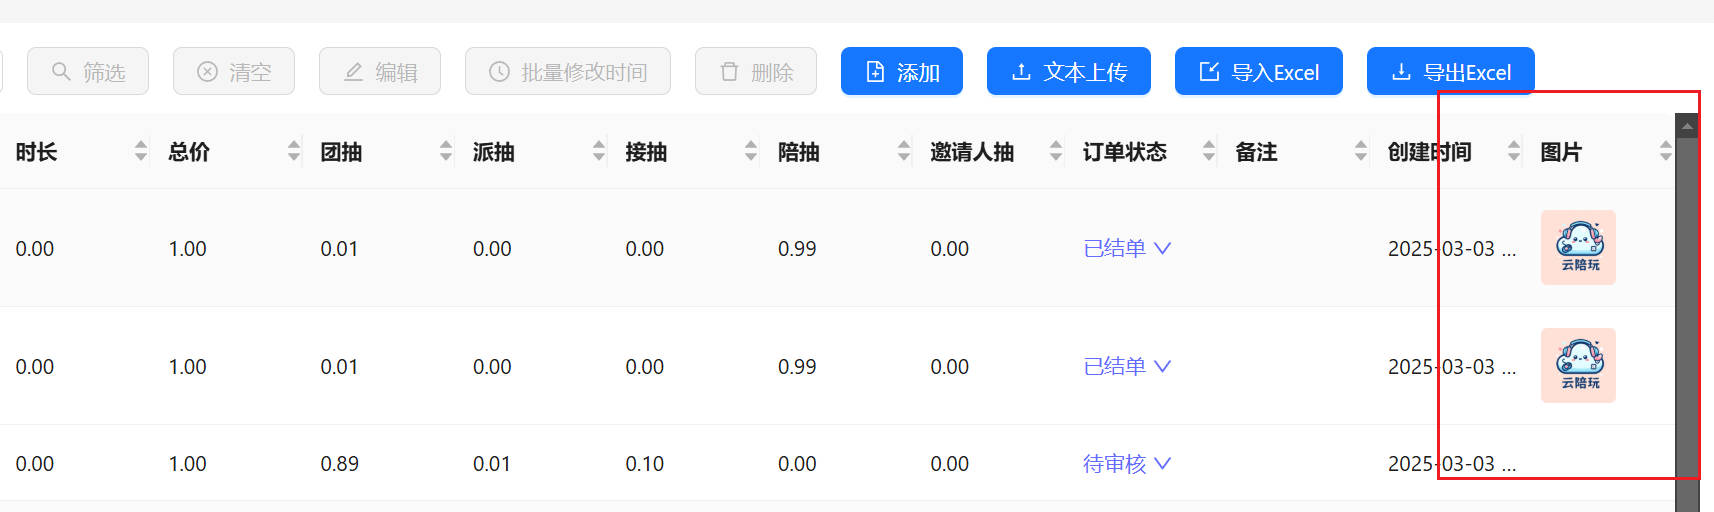1714x512 pixels.
Task: Click the blue 添加 add button
Action: [902, 71]
